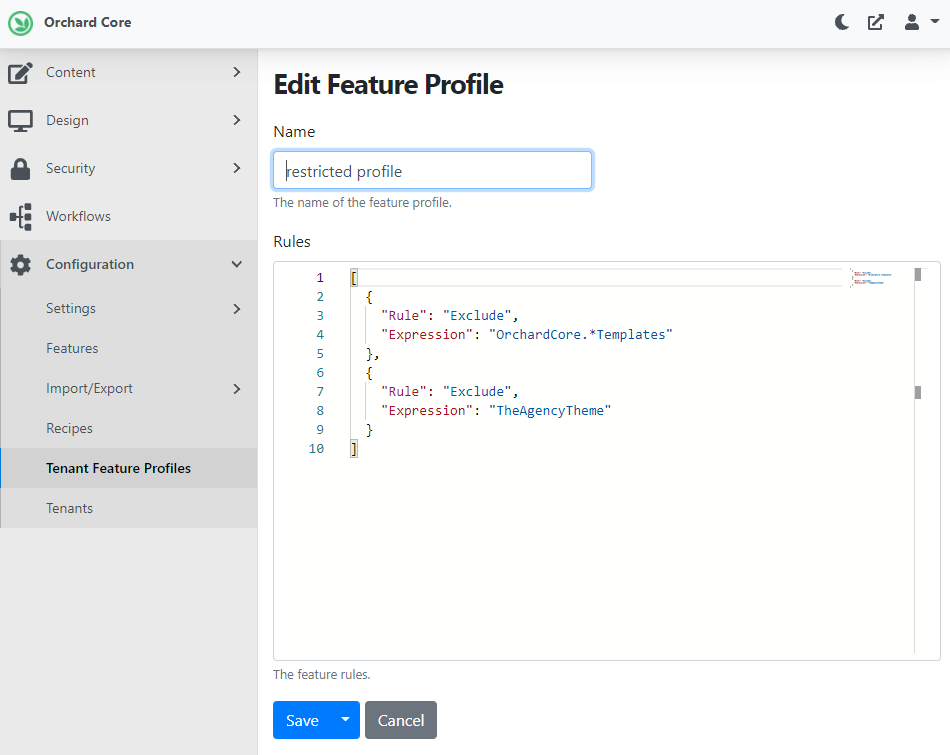Expand the Import/Export submenu chevron
950x755 pixels.
pos(237,389)
